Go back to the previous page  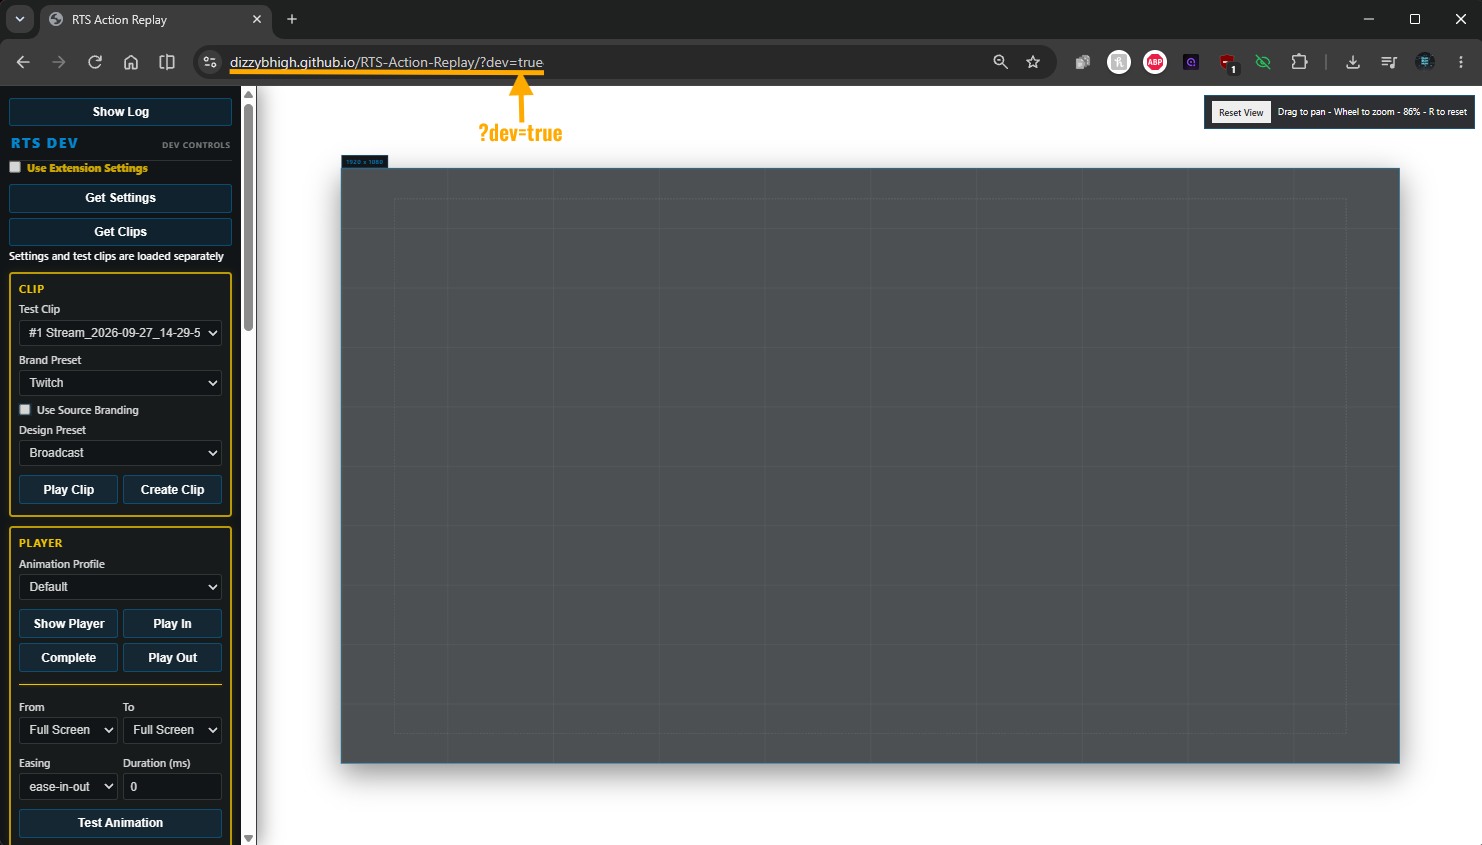[23, 62]
